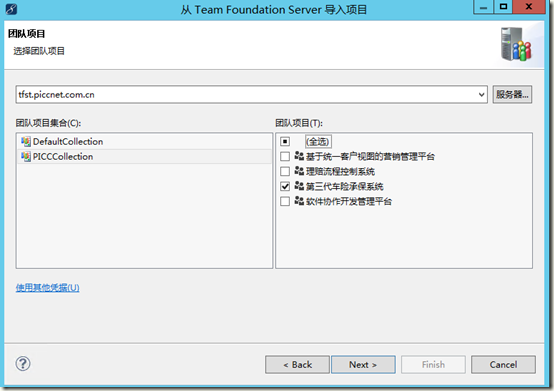Image resolution: width=554 pixels, height=391 pixels.
Task: Click the 第三代车险承保系统 project name
Action: 344,186
